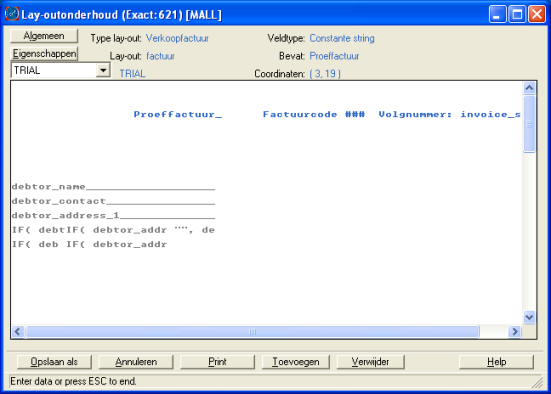The width and height of the screenshot is (551, 394).
Task: Click the horizontal scrollbar thumb
Action: 252,331
